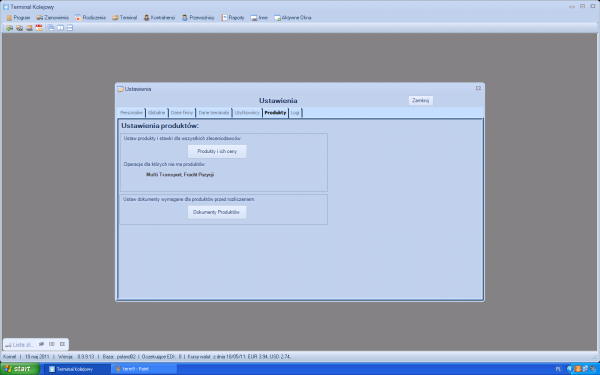Viewport: 600px width, 375px height.
Task: Switch to the Logi tab
Action: 295,113
